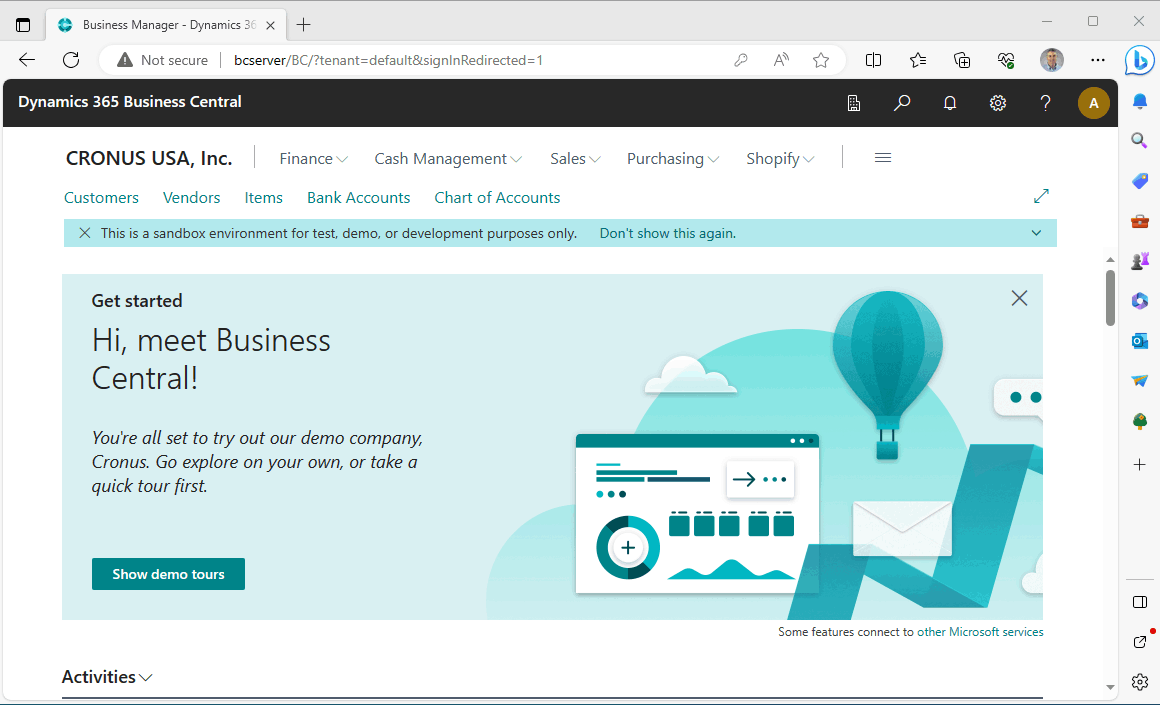Open the user account avatar 'A'
This screenshot has width=1160, height=705.
1093,102
